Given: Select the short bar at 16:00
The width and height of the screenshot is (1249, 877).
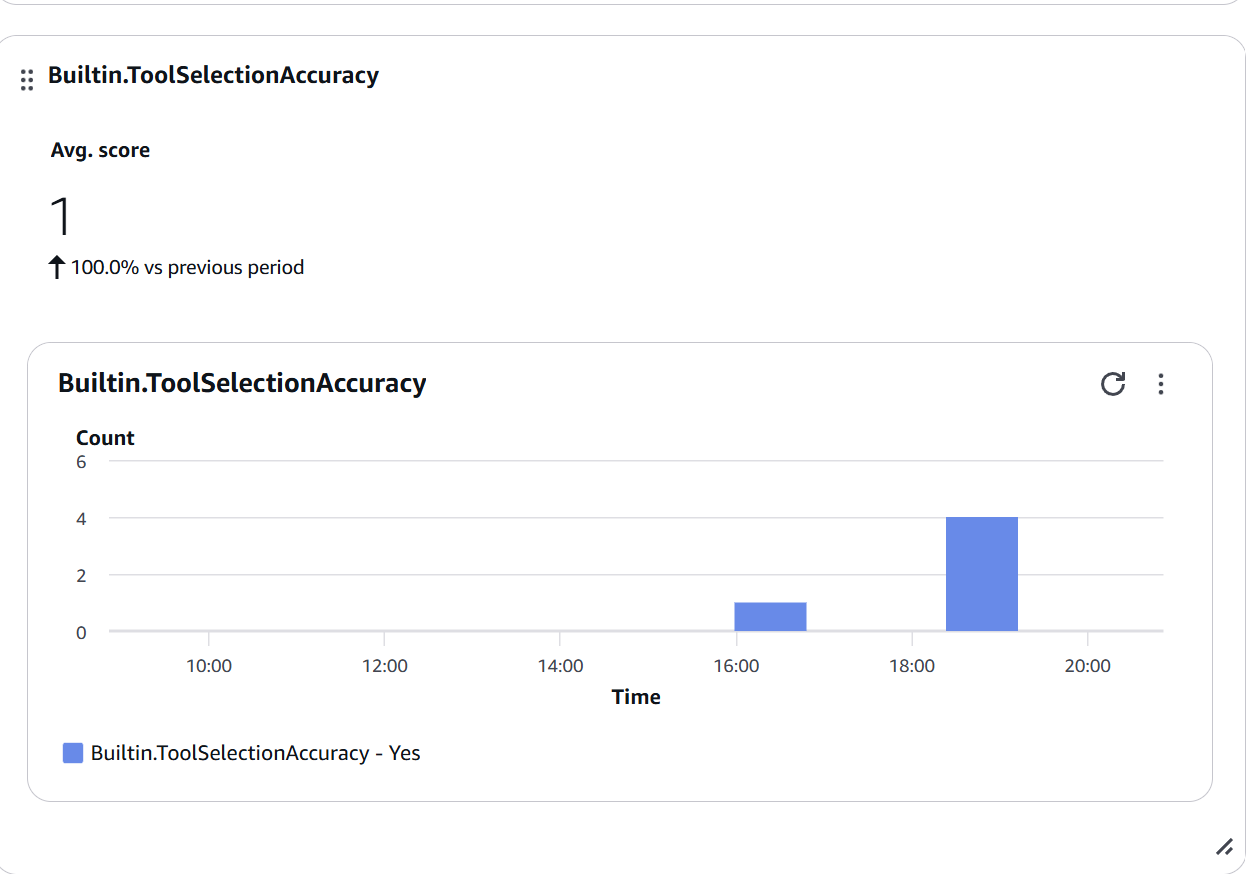Looking at the screenshot, I should [770, 616].
